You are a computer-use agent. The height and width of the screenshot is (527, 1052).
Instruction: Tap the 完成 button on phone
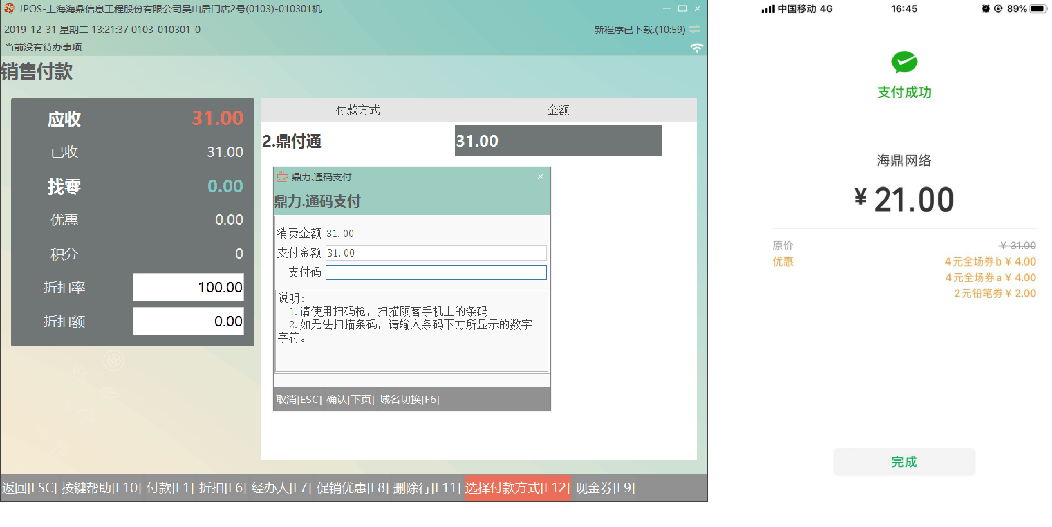click(x=904, y=462)
